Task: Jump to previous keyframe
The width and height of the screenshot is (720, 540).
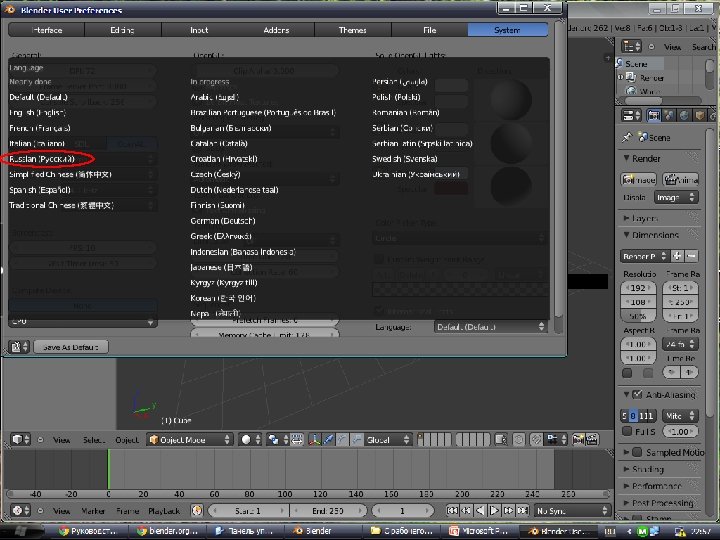Action: coord(466,510)
